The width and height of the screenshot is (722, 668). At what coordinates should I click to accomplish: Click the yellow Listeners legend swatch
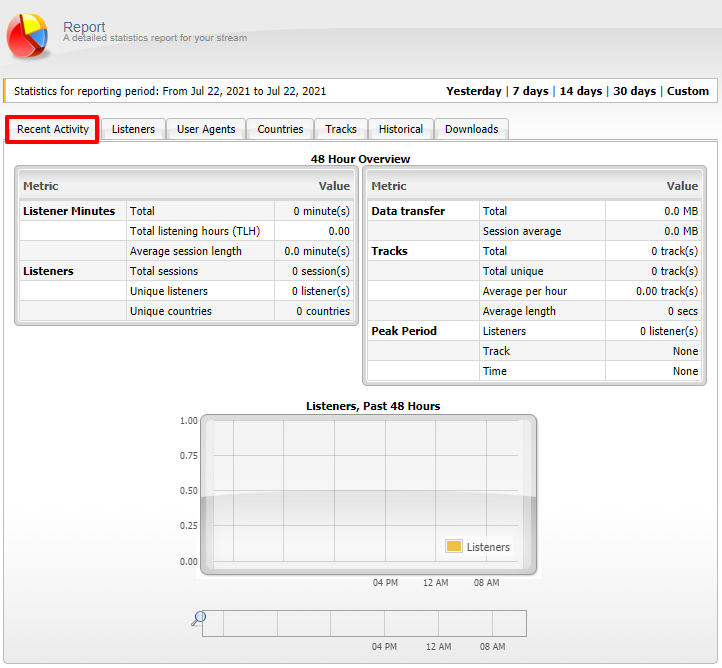point(454,546)
